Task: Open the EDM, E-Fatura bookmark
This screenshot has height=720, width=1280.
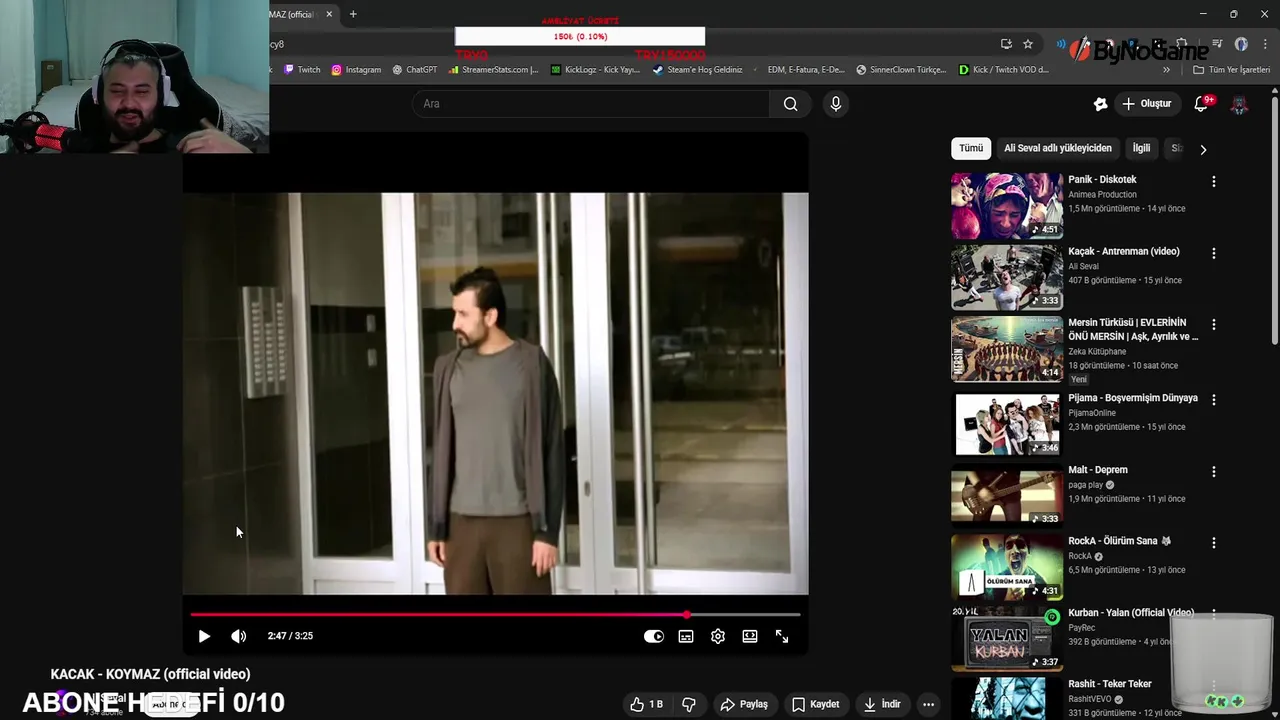Action: pyautogui.click(x=799, y=70)
